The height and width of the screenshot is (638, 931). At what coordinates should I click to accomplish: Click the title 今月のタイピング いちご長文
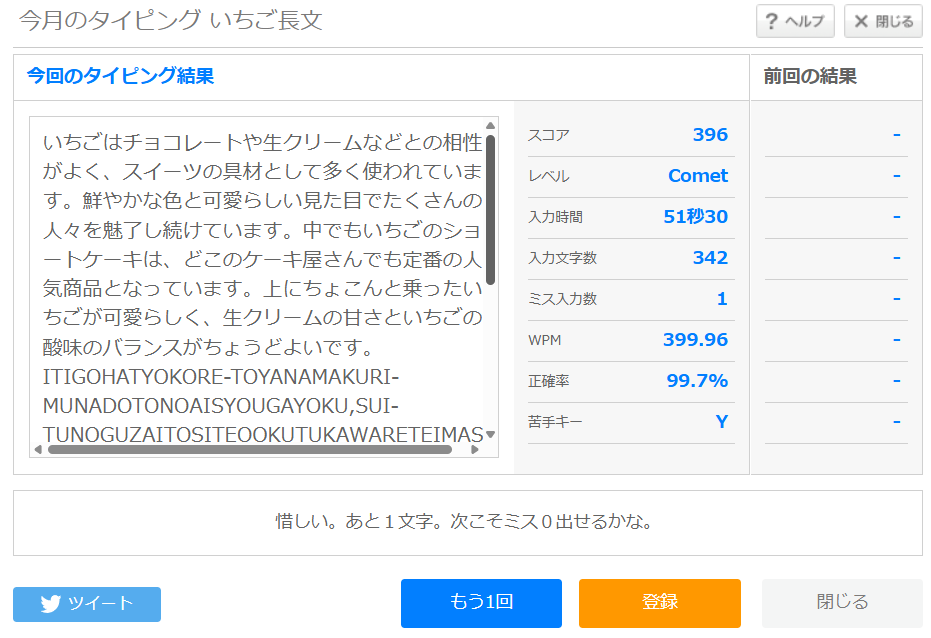(x=171, y=21)
